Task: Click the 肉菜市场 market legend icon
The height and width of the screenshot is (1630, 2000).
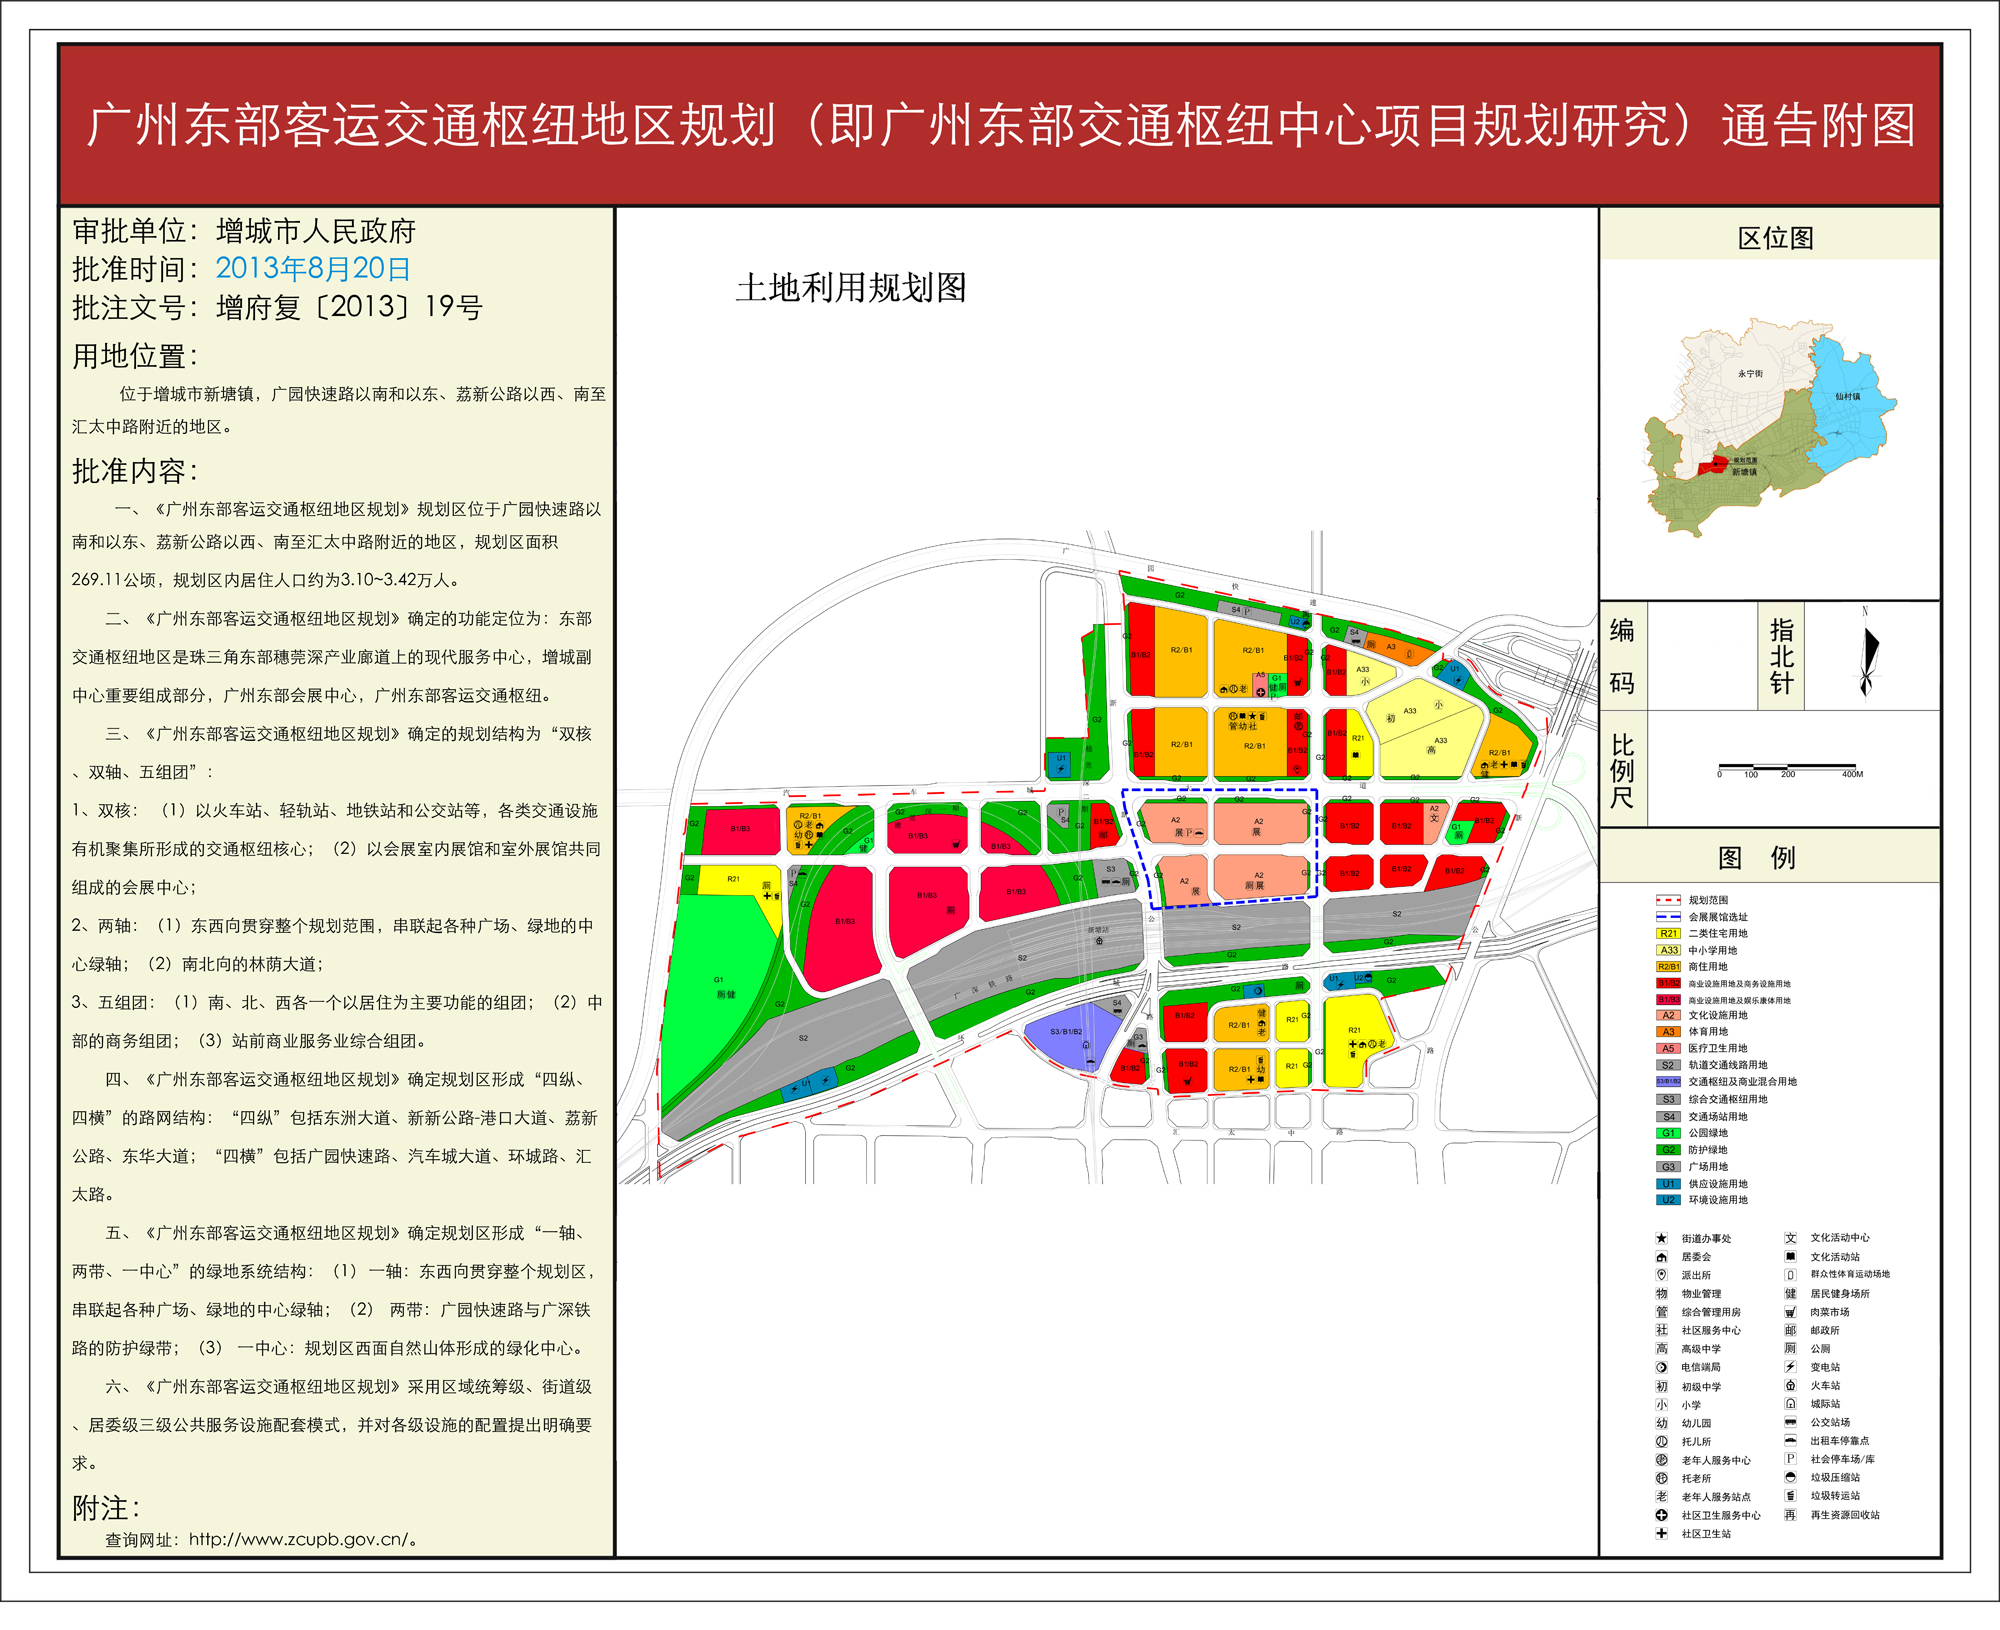Action: tap(1791, 1312)
